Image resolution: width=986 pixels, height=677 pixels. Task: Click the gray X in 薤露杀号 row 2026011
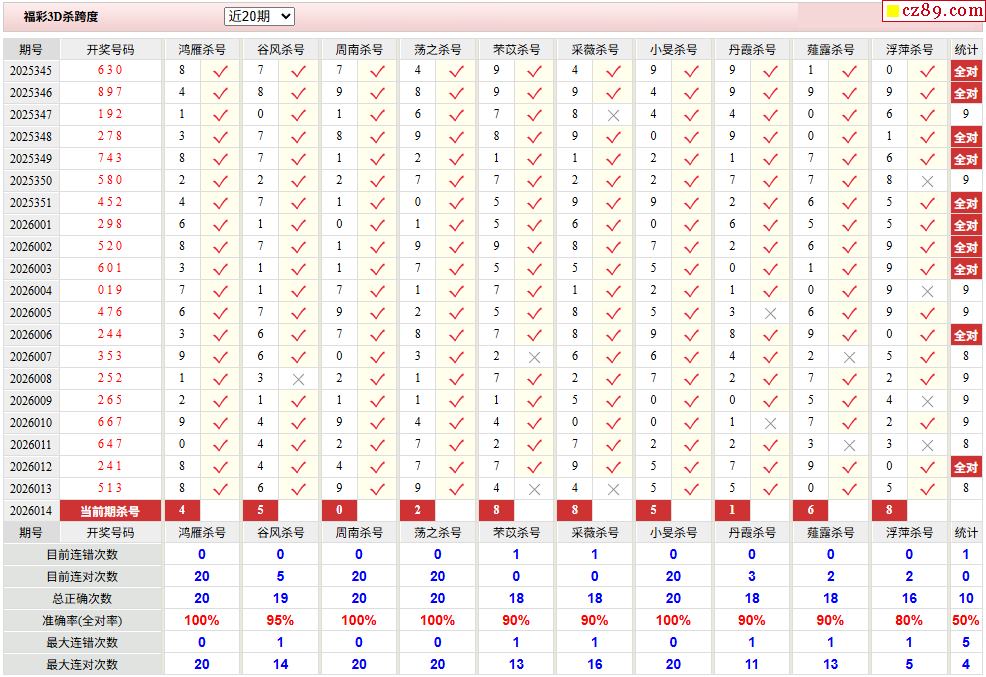click(x=849, y=445)
